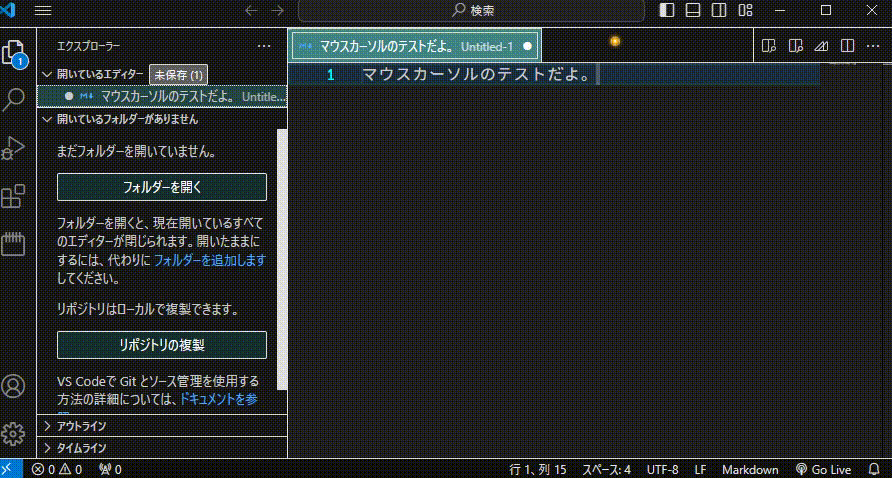Viewport: 892px width, 478px height.
Task: Click unsaved dot on the open editors entry
Action: [69, 96]
